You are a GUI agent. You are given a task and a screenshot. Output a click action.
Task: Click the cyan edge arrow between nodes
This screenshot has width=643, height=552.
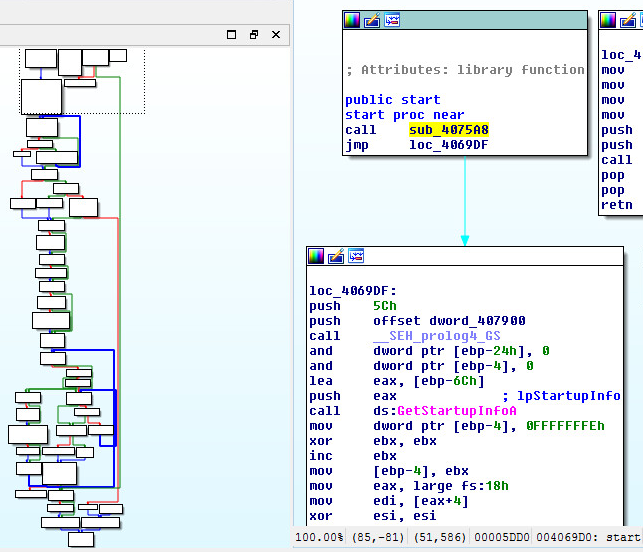coord(464,200)
